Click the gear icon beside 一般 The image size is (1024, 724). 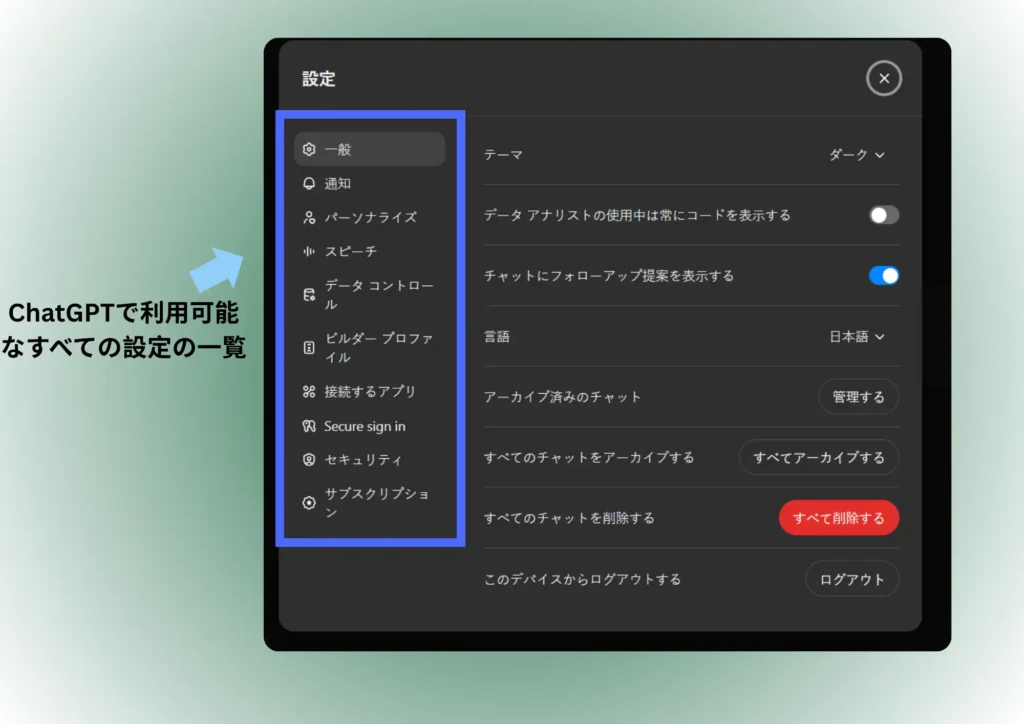tap(309, 149)
